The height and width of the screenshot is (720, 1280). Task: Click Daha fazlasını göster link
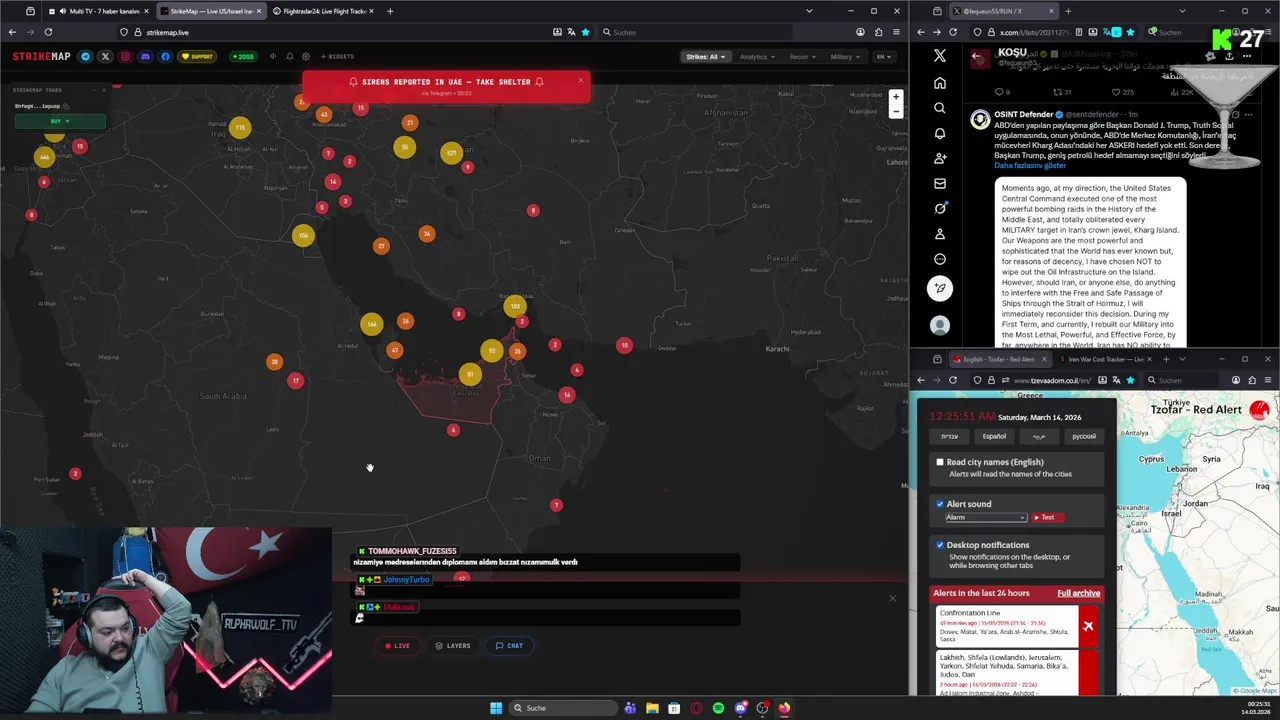1029,166
